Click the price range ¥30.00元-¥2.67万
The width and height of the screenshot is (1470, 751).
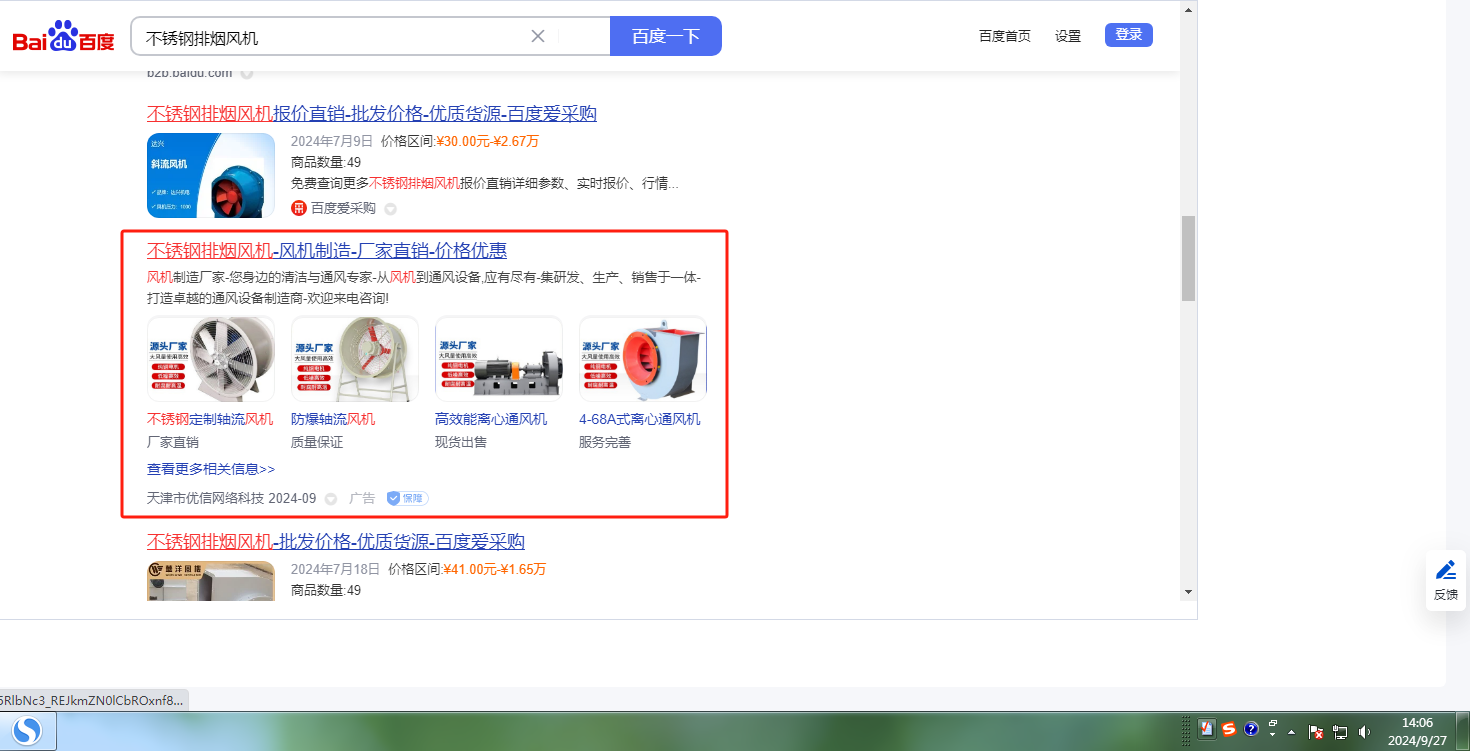coord(487,141)
